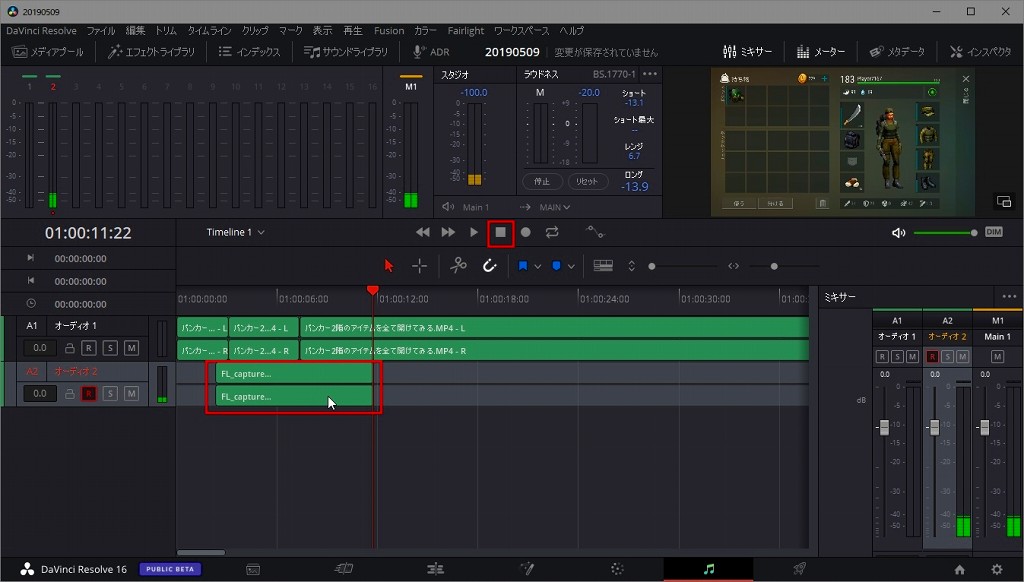1024x582 pixels.
Task: Click the Stop playback button
Action: pos(501,232)
